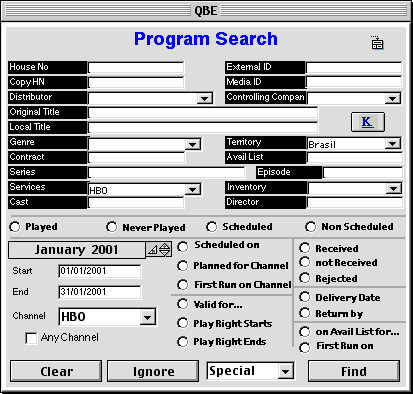Click the Cast input field
Screen dimensions: 413x394
136,203
